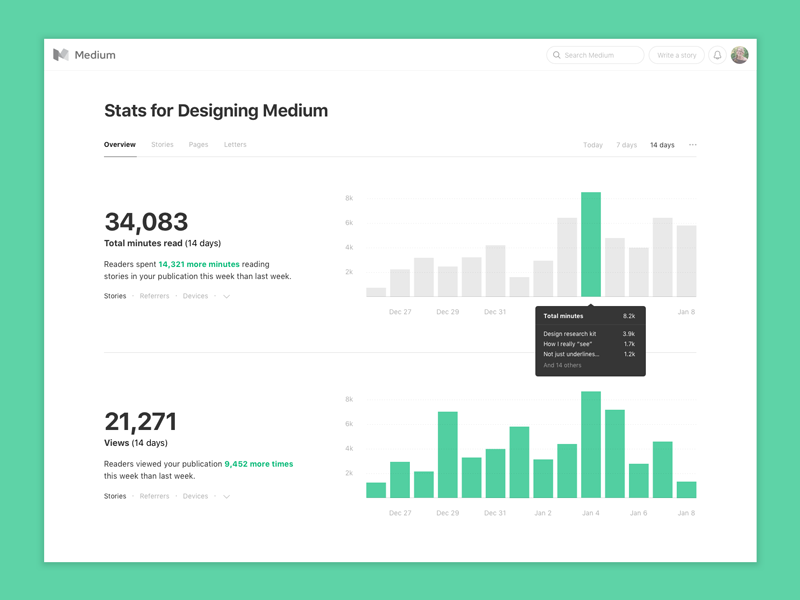
Task: Expand chevron under Total minutes read
Action: tap(227, 296)
